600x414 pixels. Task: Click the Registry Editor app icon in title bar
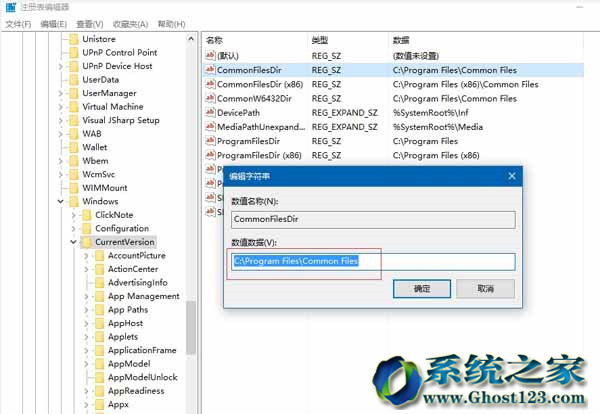(11, 7)
